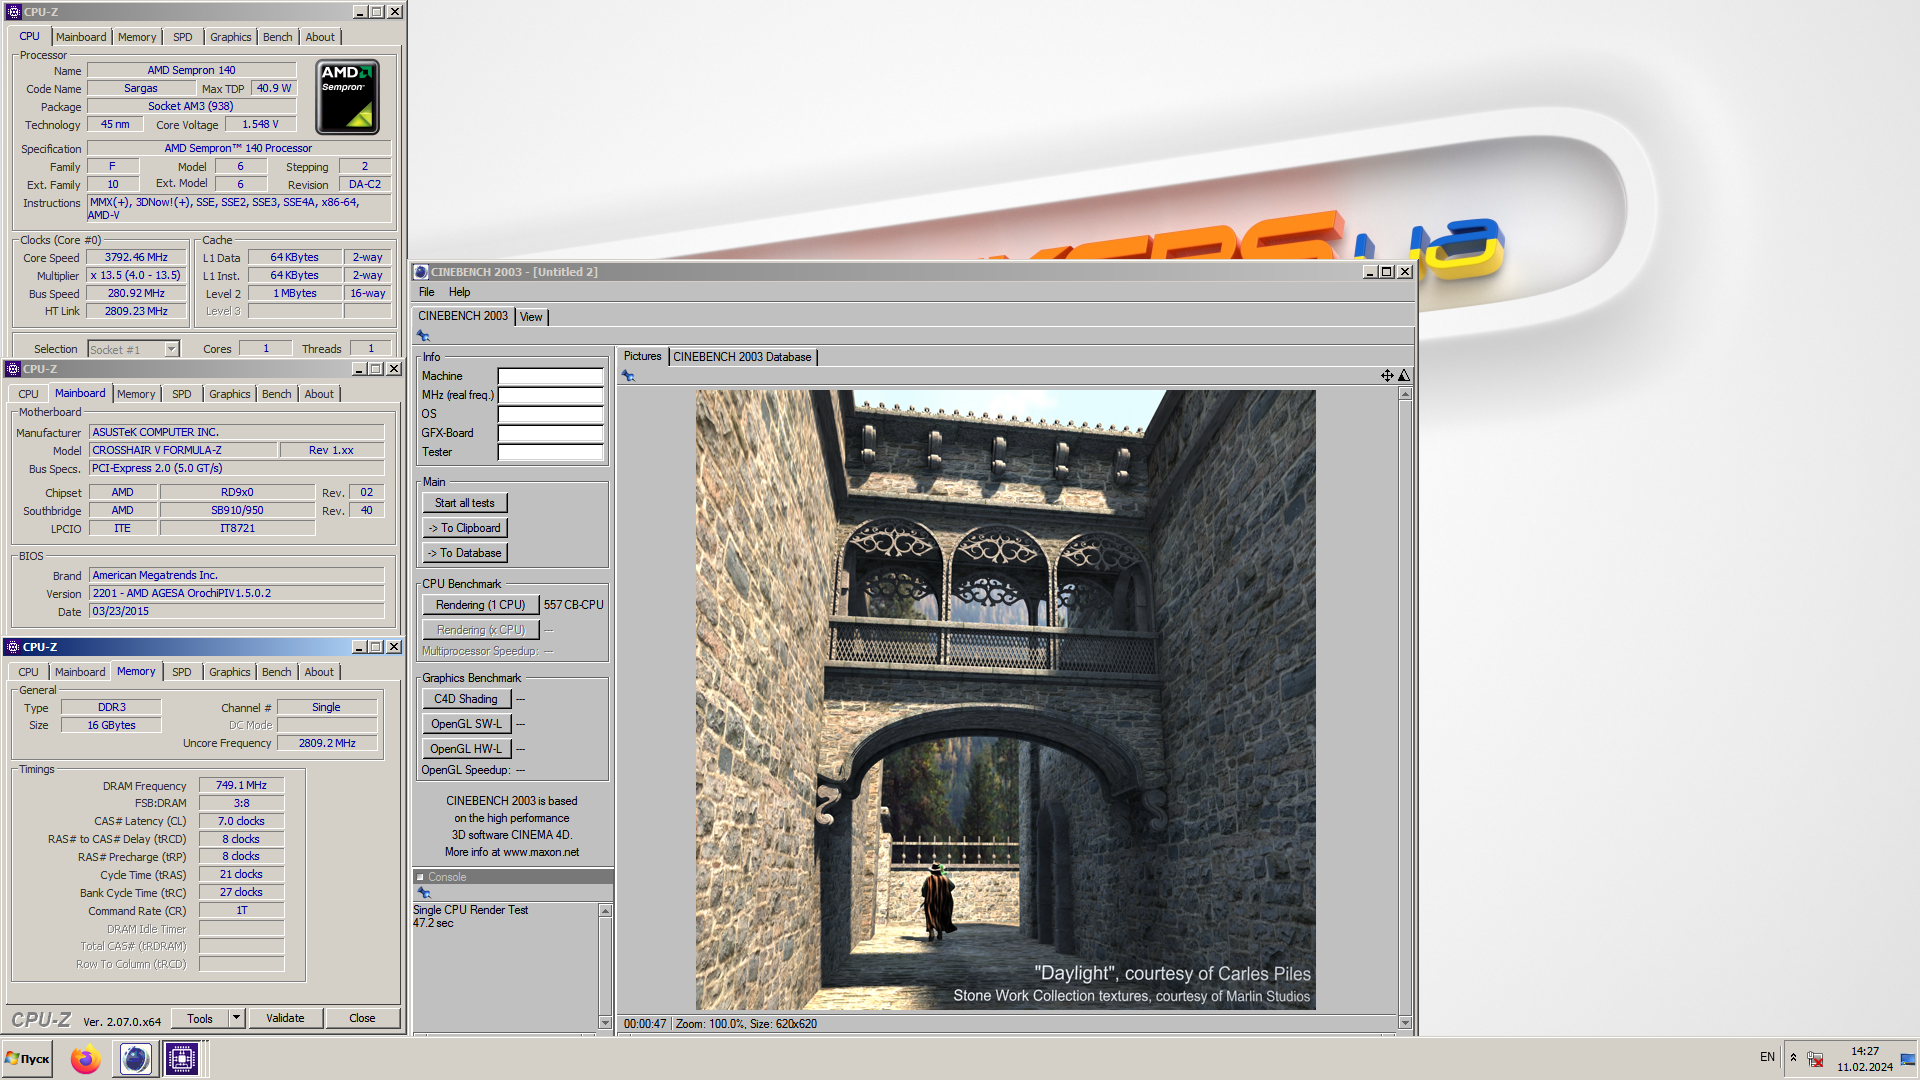
Task: Click the rendered Daylight image
Action: (1005, 700)
